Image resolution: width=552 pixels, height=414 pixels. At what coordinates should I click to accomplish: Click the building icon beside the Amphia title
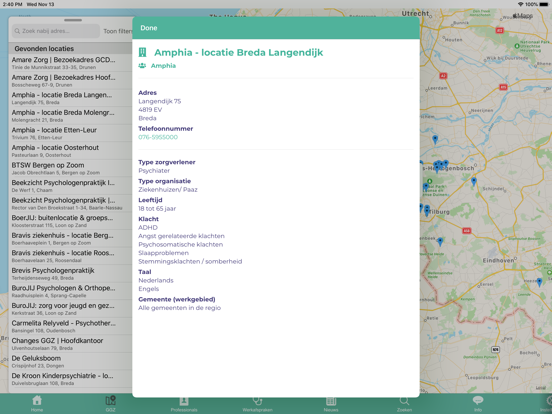click(x=142, y=52)
